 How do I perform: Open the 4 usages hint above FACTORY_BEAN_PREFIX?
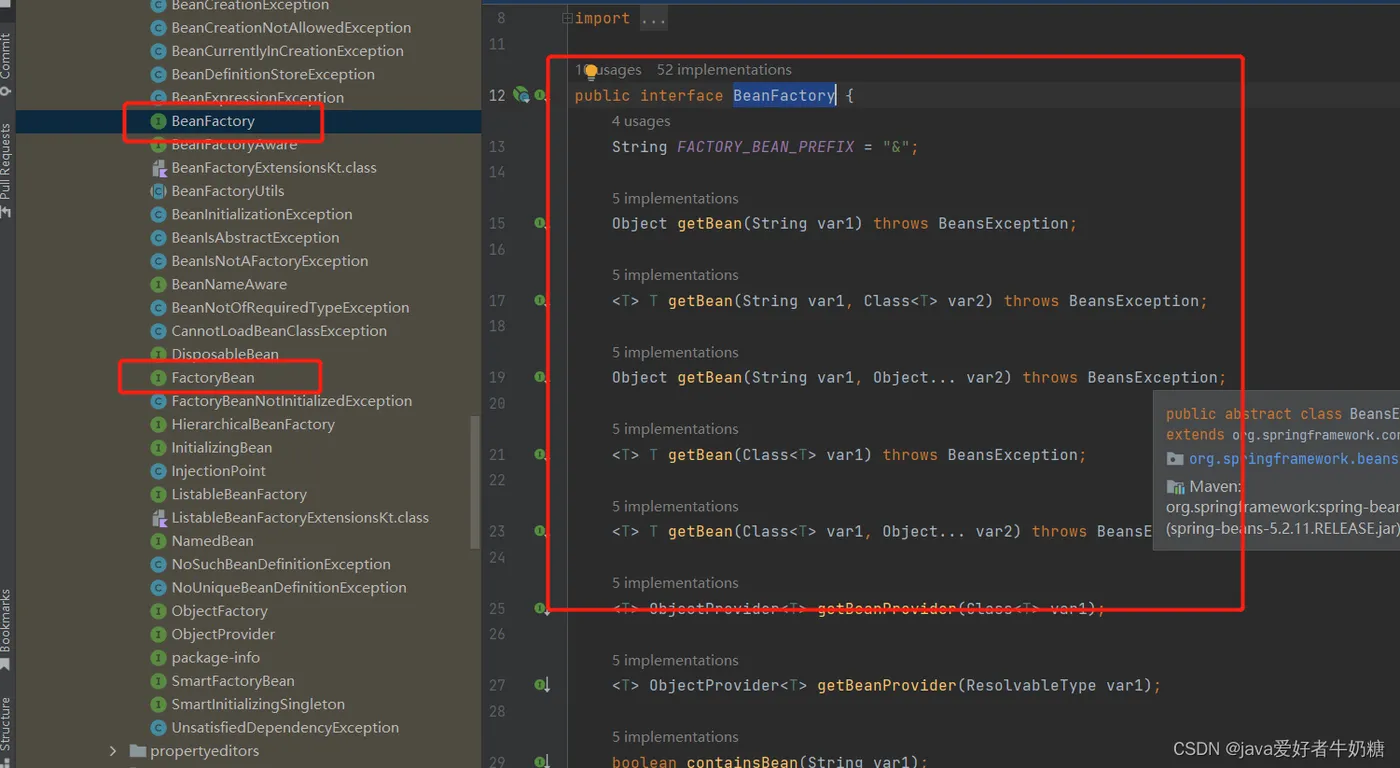pos(641,121)
